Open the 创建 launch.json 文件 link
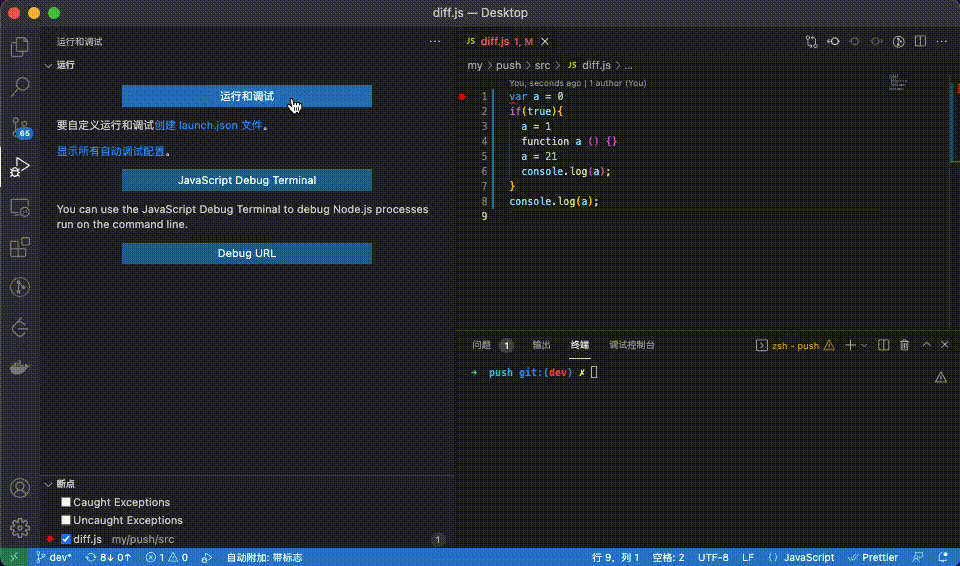Viewport: 960px width, 566px height. point(208,126)
